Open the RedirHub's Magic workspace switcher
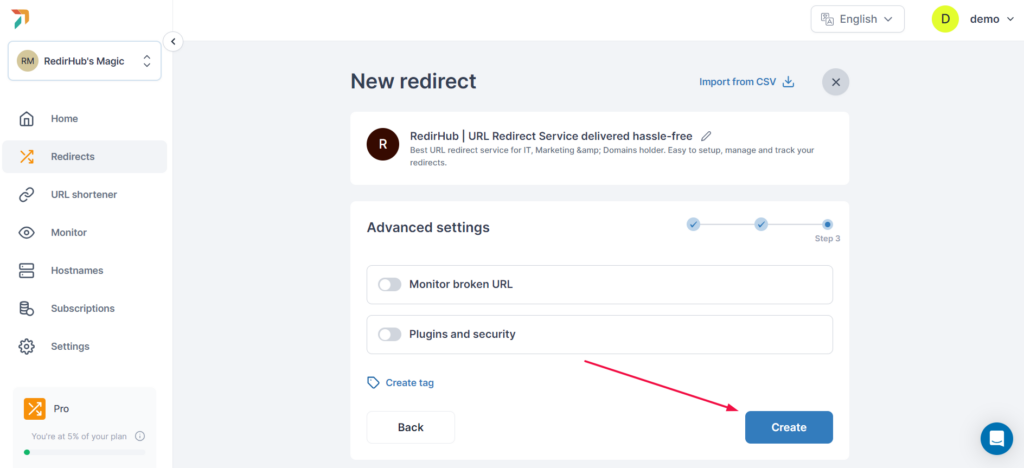The width and height of the screenshot is (1024, 468). (x=84, y=61)
